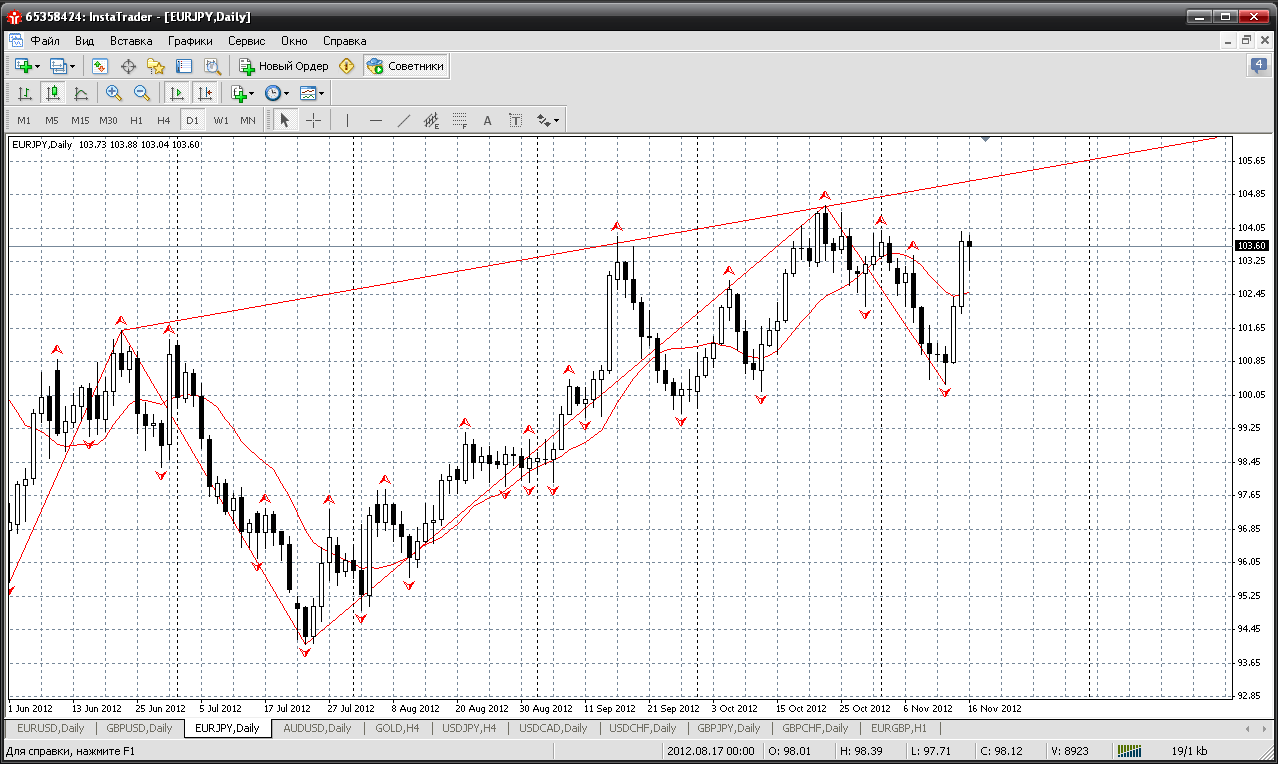Open the Indicators list dropdown
1278x764 pixels.
[243, 93]
